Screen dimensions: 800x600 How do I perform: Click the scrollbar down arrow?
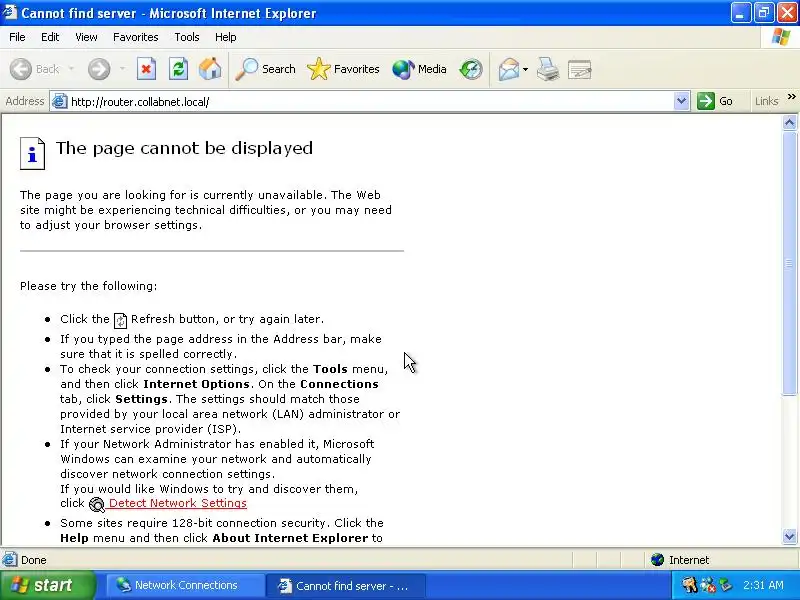pos(789,536)
